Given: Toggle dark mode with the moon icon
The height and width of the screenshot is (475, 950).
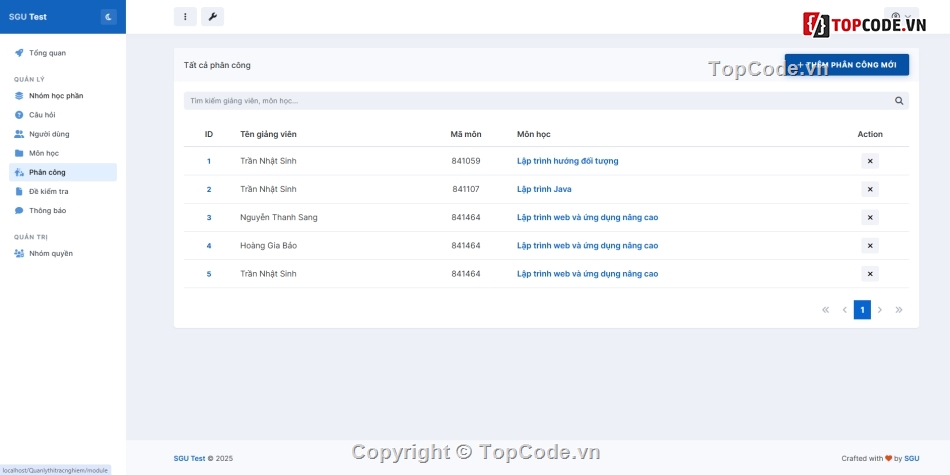Looking at the screenshot, I should (x=108, y=17).
